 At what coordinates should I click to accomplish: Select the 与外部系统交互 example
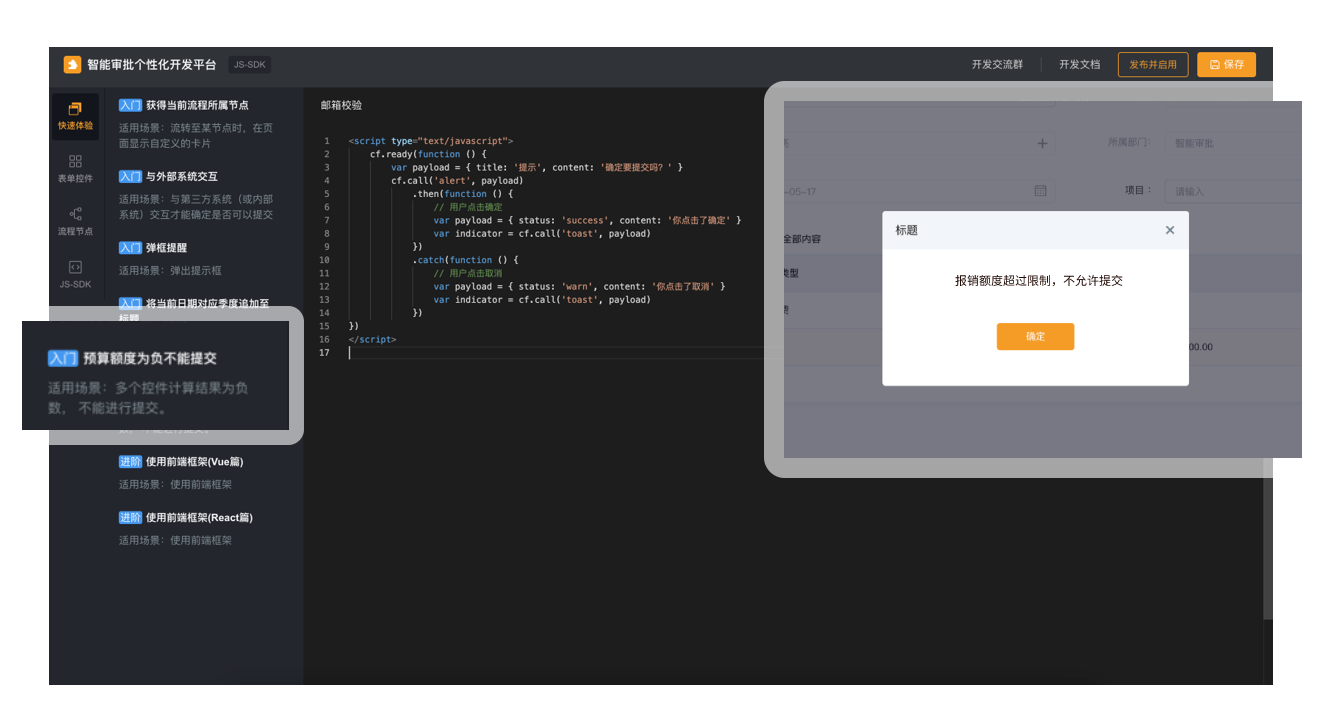181,176
